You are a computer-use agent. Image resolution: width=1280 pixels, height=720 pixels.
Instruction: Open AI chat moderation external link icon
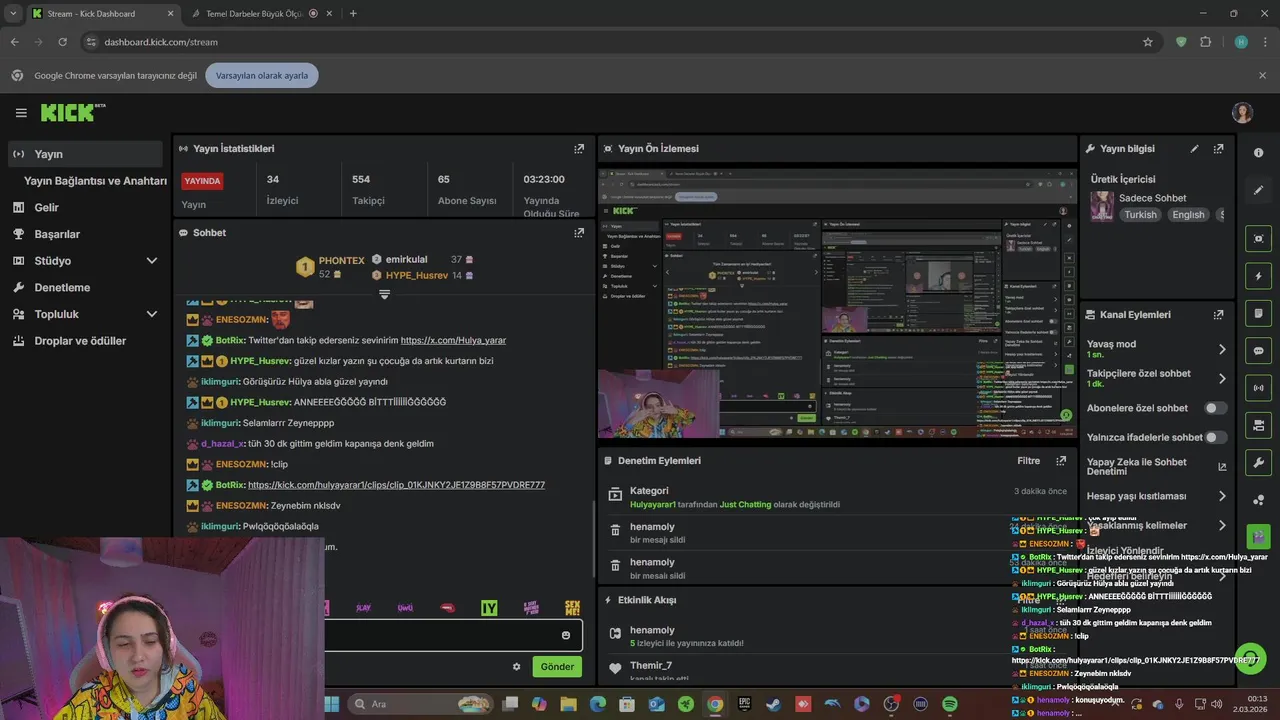[x=1221, y=467]
